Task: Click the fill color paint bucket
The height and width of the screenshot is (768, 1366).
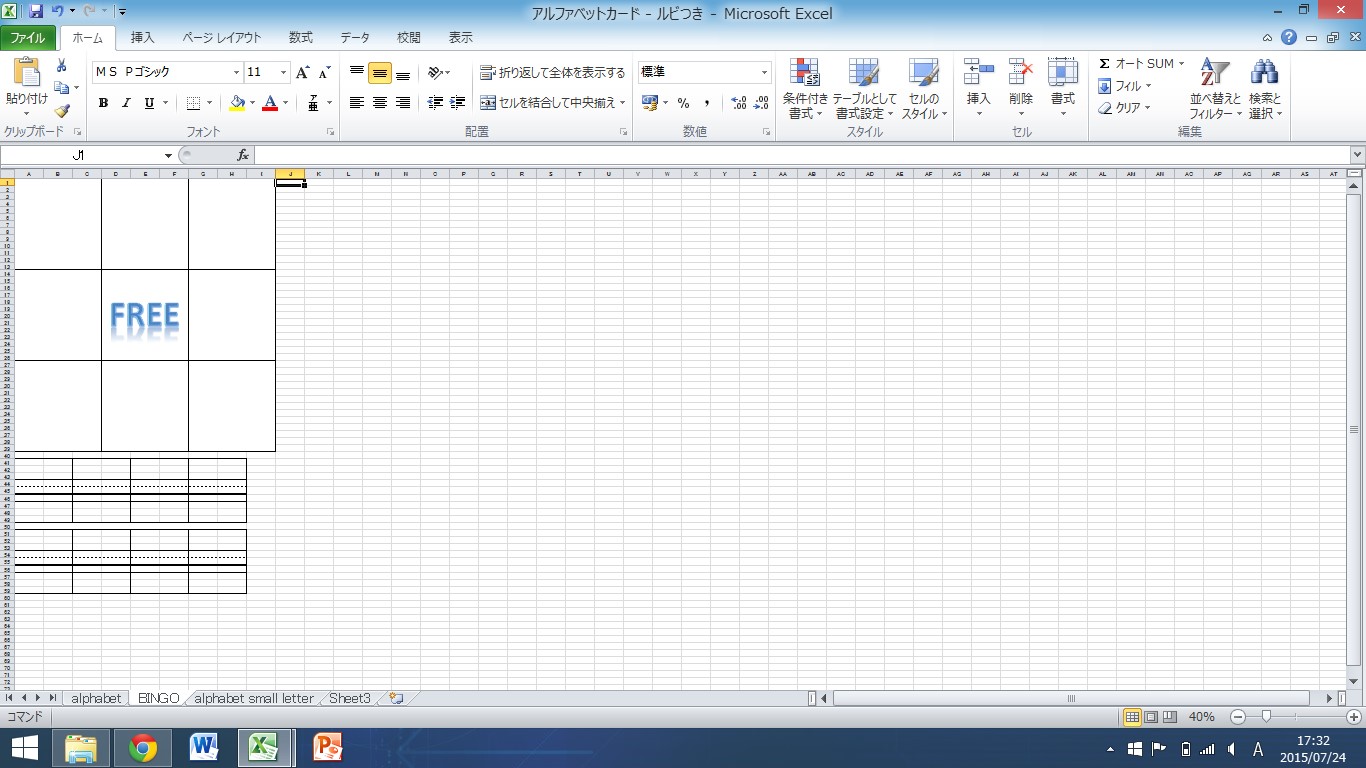Action: pos(237,103)
